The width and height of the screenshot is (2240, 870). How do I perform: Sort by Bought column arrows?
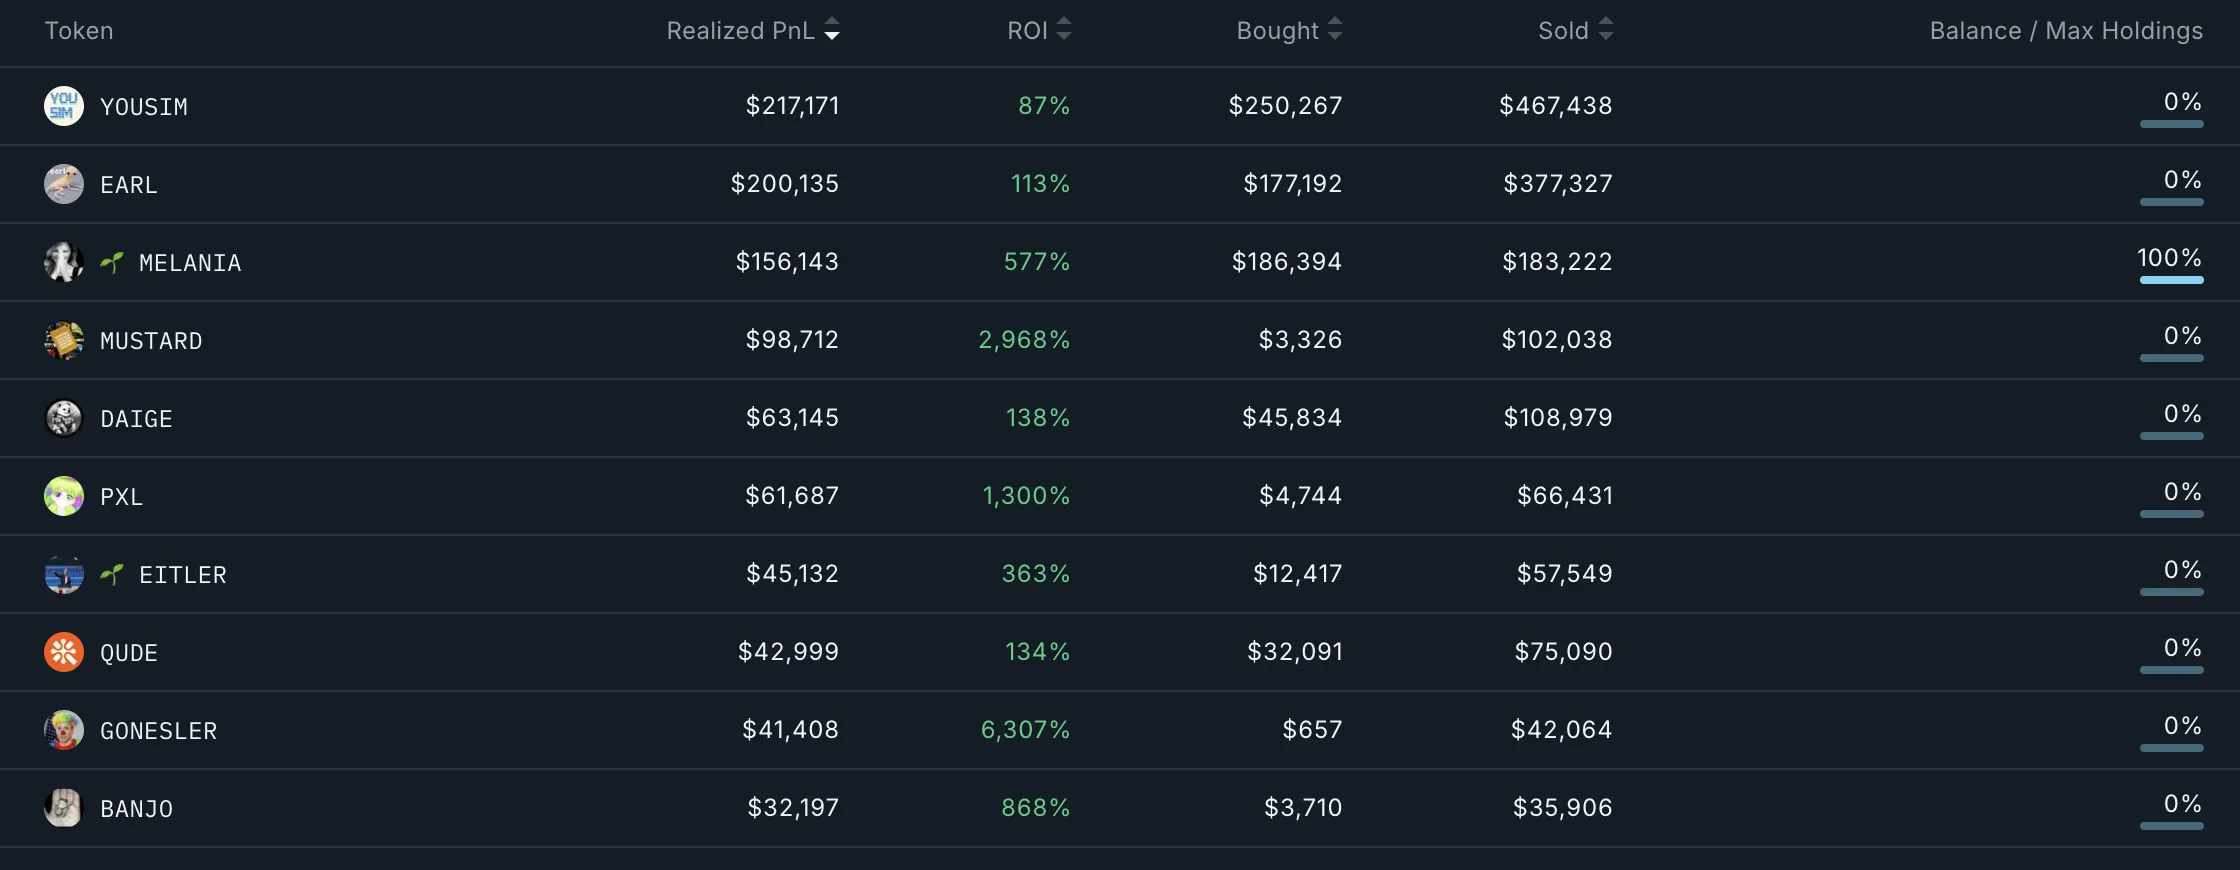click(1335, 30)
